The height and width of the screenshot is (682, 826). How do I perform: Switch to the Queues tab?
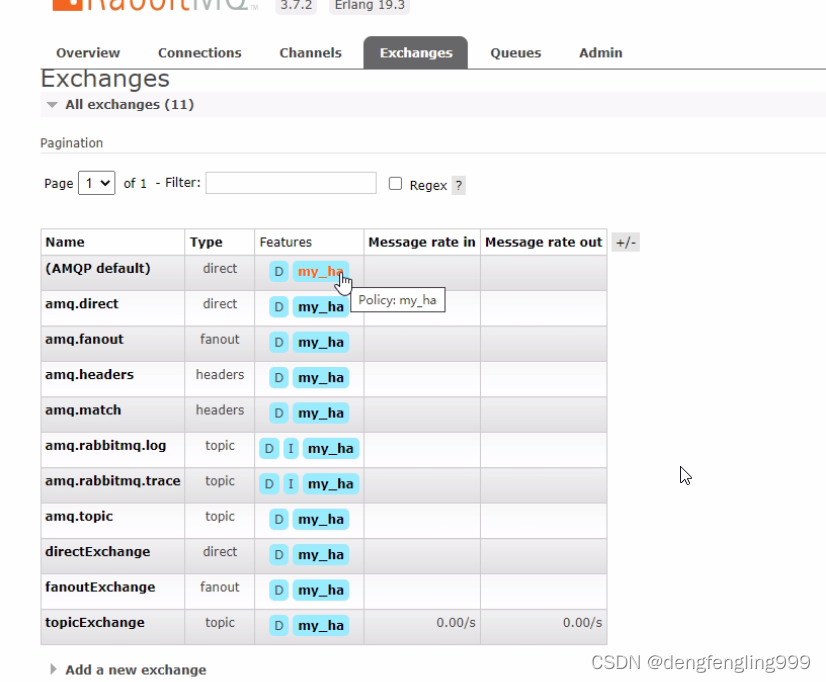tap(515, 53)
